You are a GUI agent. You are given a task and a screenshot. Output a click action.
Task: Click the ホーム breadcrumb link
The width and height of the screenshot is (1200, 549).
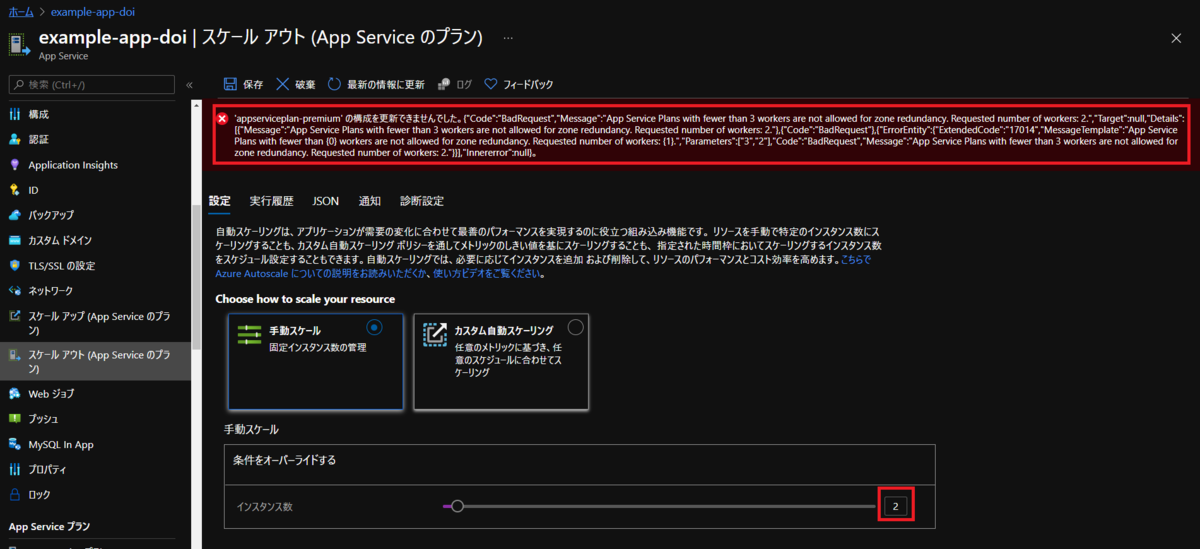click(x=20, y=11)
